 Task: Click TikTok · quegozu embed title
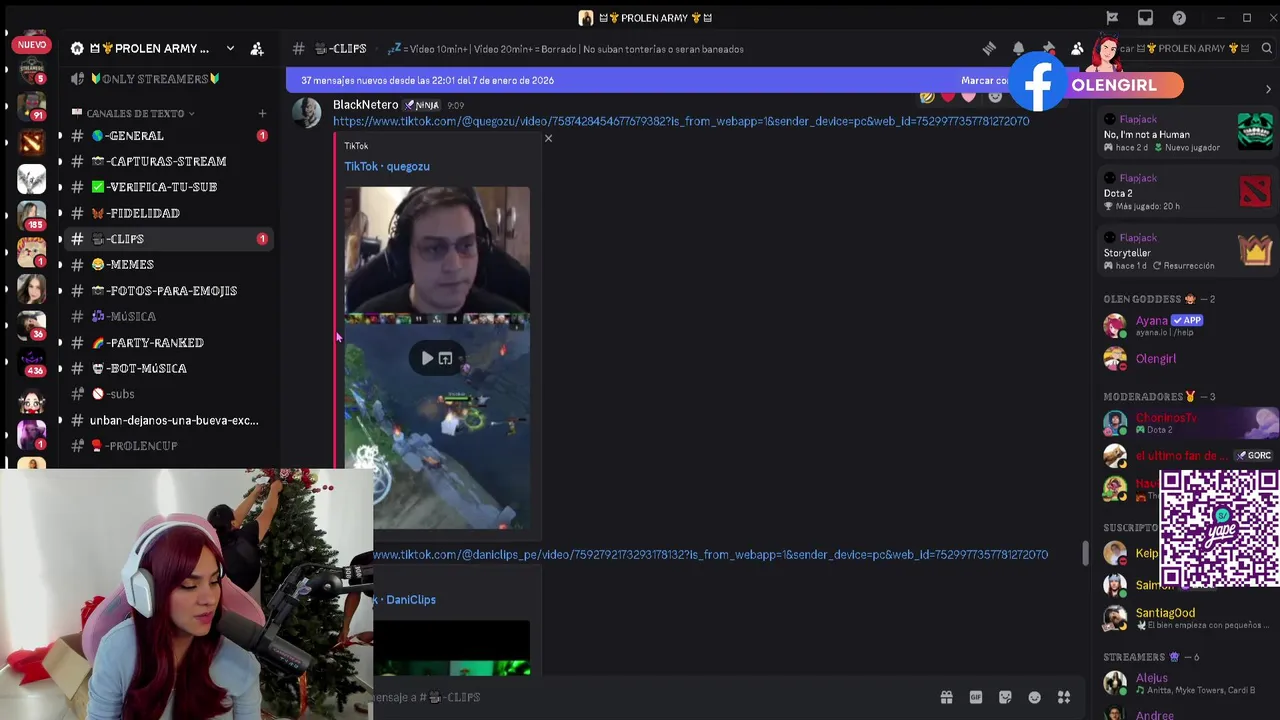(x=387, y=166)
